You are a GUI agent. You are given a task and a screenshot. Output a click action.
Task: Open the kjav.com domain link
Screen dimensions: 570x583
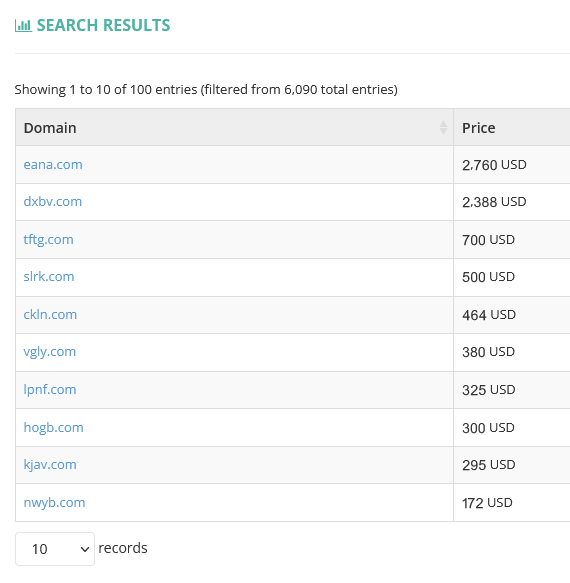coord(50,465)
